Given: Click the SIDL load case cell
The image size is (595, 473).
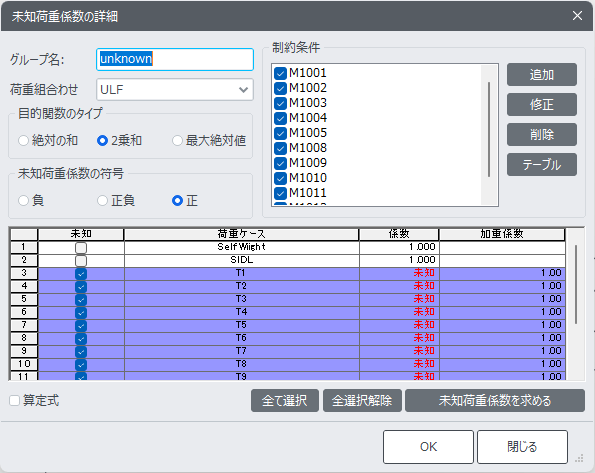Looking at the screenshot, I should coord(241,260).
